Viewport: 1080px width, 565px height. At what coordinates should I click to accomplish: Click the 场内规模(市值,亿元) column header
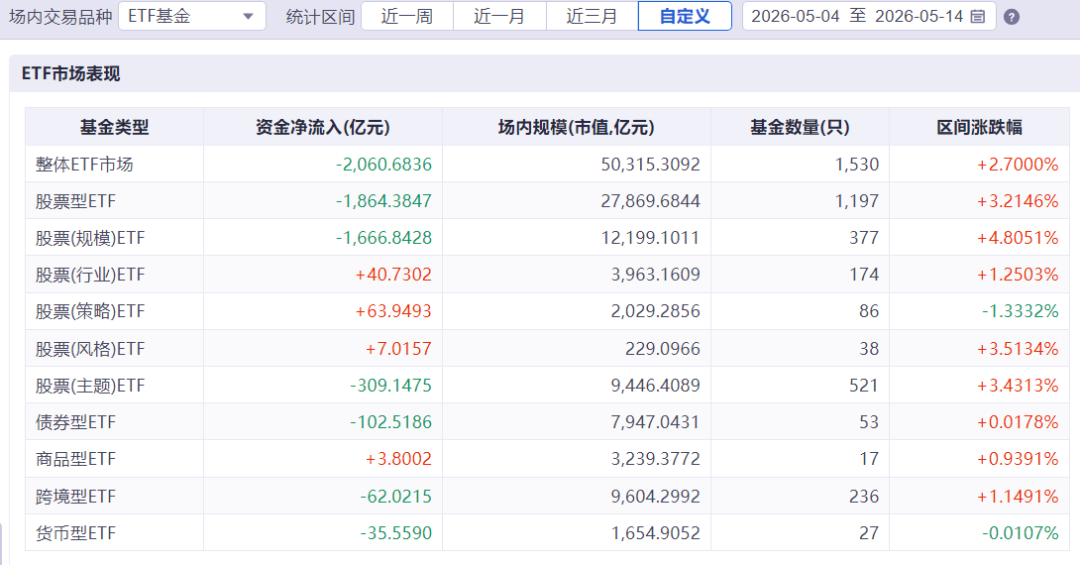pyautogui.click(x=577, y=127)
